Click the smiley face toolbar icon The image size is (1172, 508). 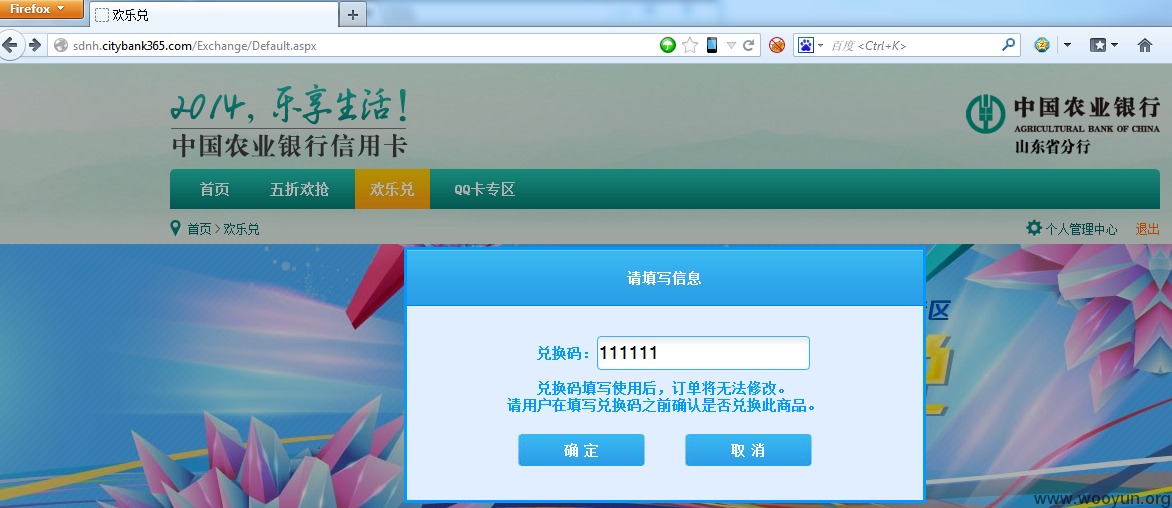click(1042, 46)
